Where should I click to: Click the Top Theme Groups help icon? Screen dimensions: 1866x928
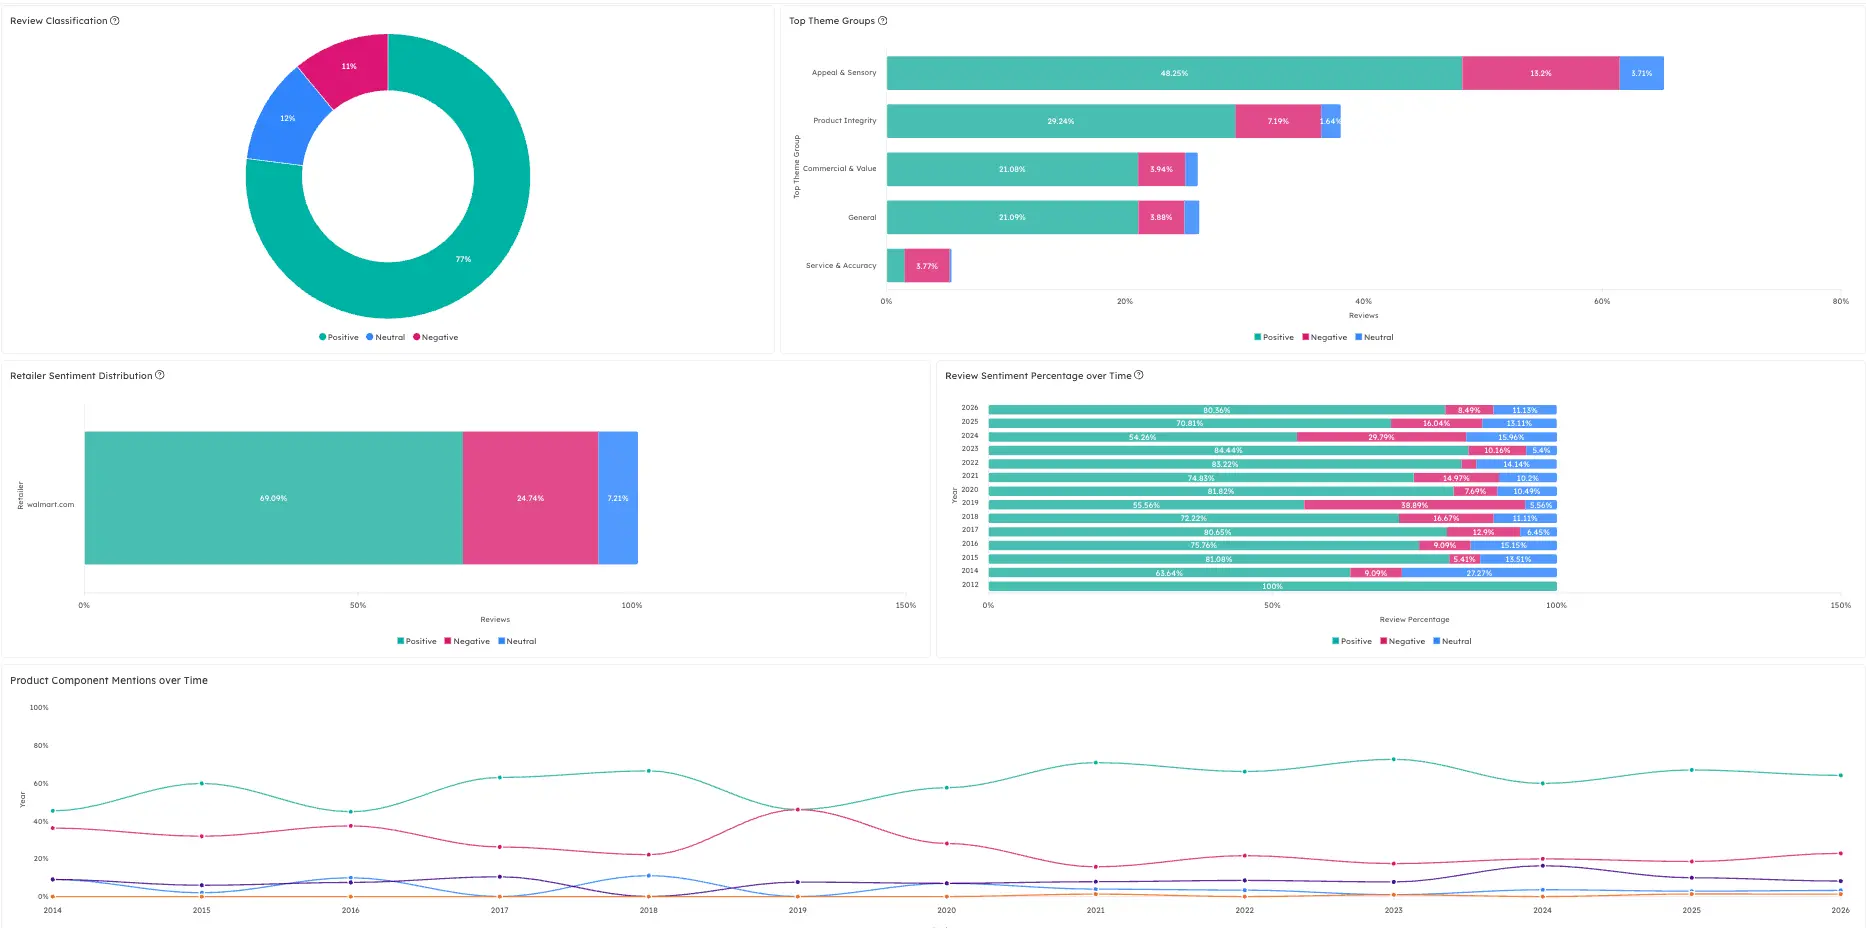click(x=883, y=21)
